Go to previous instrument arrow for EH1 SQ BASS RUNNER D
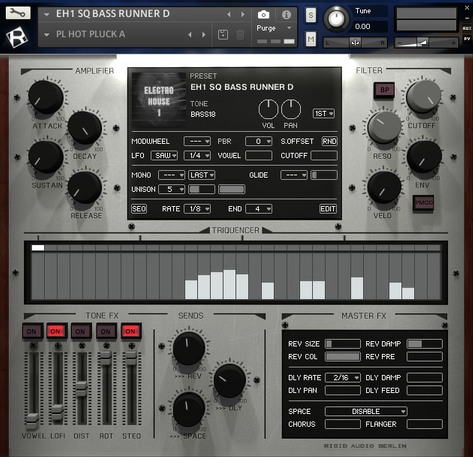 pos(229,14)
